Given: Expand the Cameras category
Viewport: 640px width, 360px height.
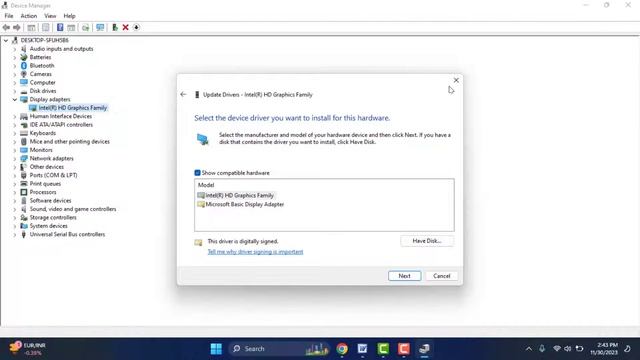Looking at the screenshot, I should pos(15,74).
